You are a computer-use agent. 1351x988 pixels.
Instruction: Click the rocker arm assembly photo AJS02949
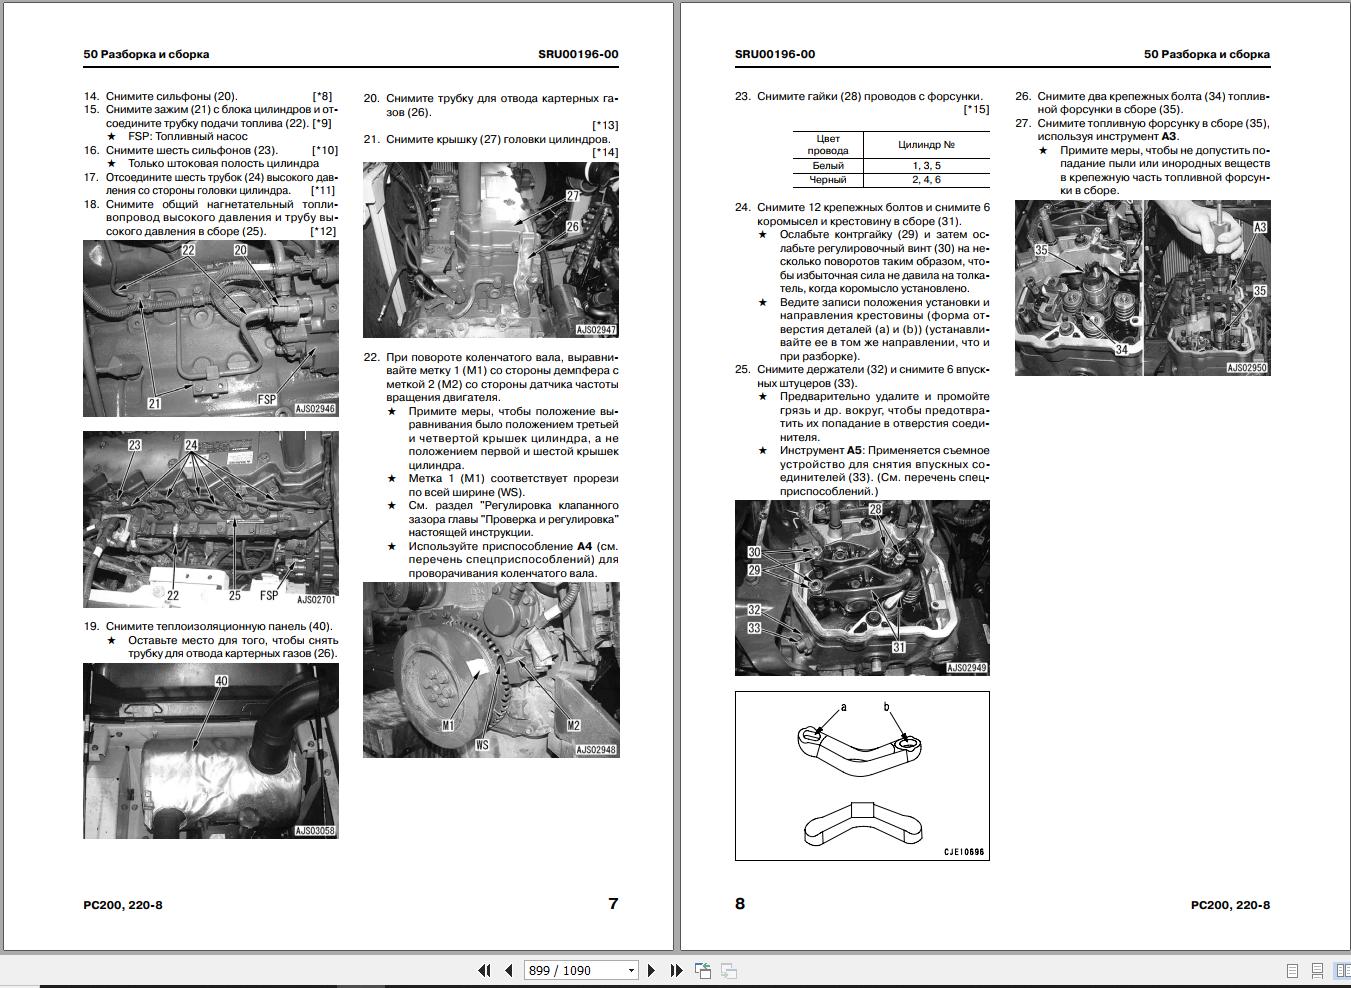click(862, 587)
